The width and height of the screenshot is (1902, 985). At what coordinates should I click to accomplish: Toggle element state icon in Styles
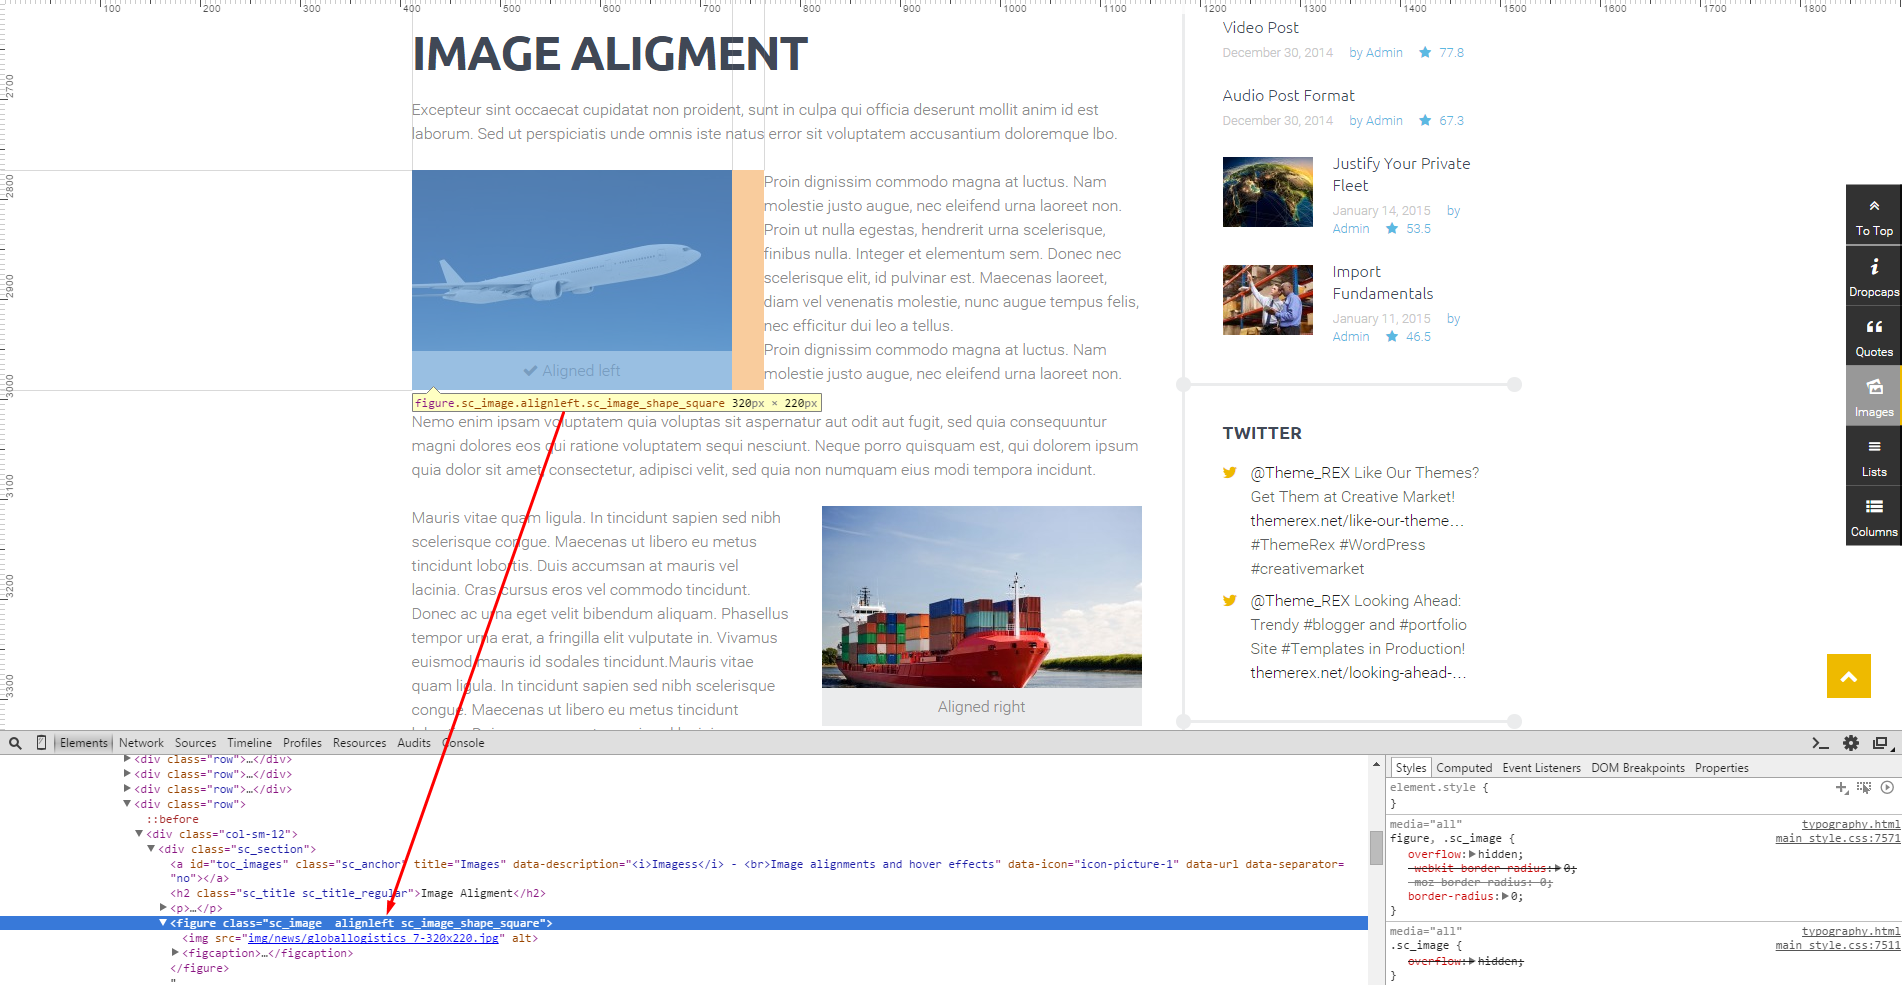point(1864,788)
